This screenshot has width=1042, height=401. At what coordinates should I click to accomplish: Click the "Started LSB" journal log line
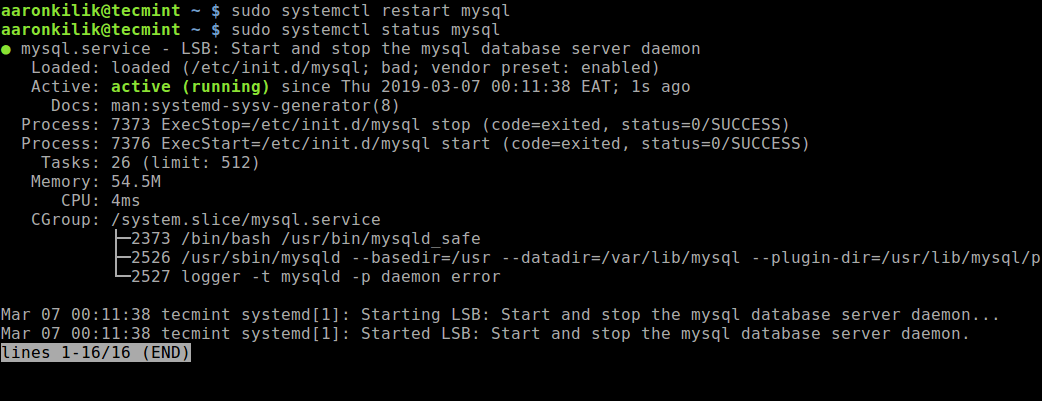(485, 334)
